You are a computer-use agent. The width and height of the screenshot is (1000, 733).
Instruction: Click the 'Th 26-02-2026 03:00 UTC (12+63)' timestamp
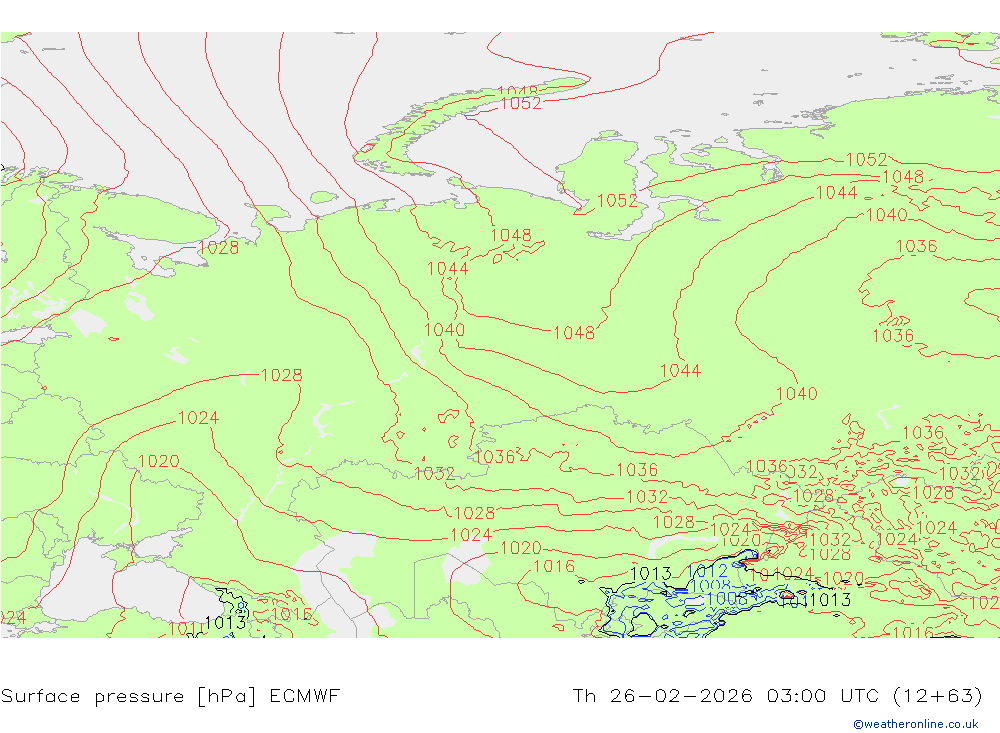click(777, 695)
